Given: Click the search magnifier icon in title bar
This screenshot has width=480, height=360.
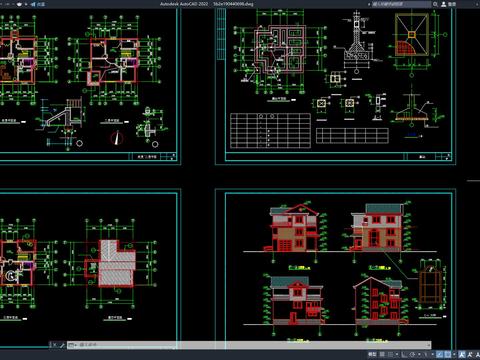Looking at the screenshot, I should [x=435, y=4].
